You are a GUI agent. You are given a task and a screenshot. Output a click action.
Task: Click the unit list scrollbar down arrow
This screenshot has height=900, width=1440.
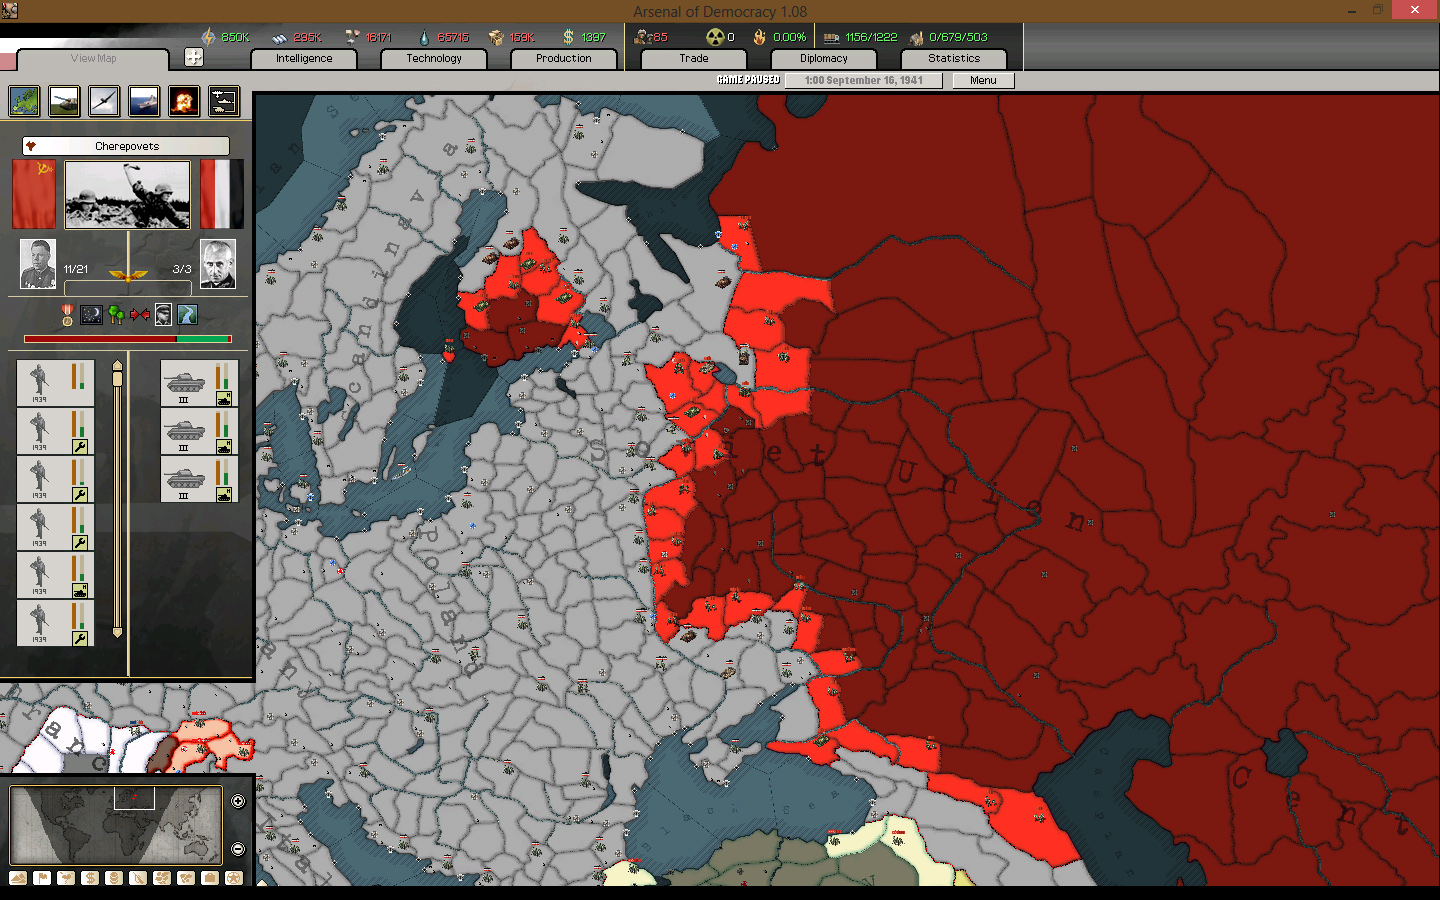point(117,632)
